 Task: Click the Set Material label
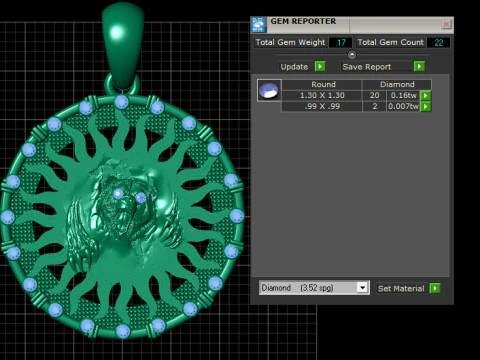point(401,288)
